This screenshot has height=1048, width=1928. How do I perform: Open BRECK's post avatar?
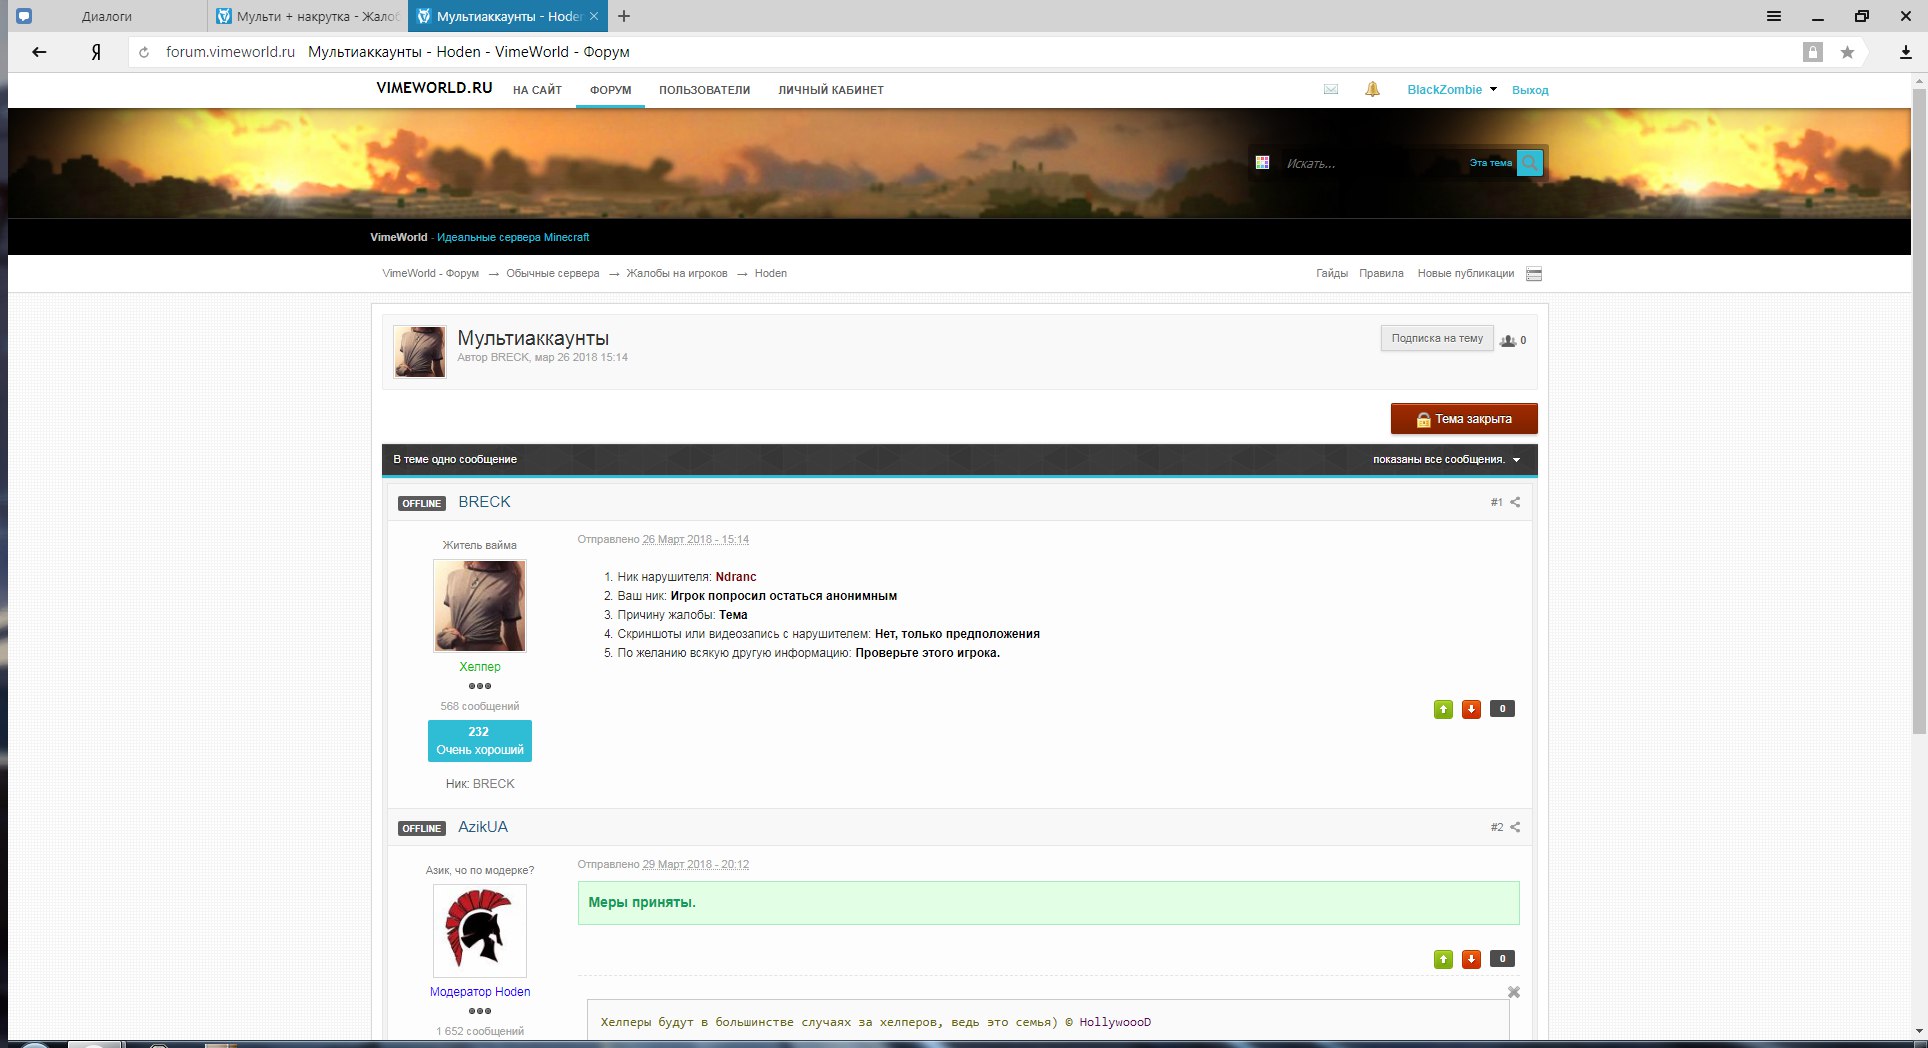pyautogui.click(x=479, y=606)
